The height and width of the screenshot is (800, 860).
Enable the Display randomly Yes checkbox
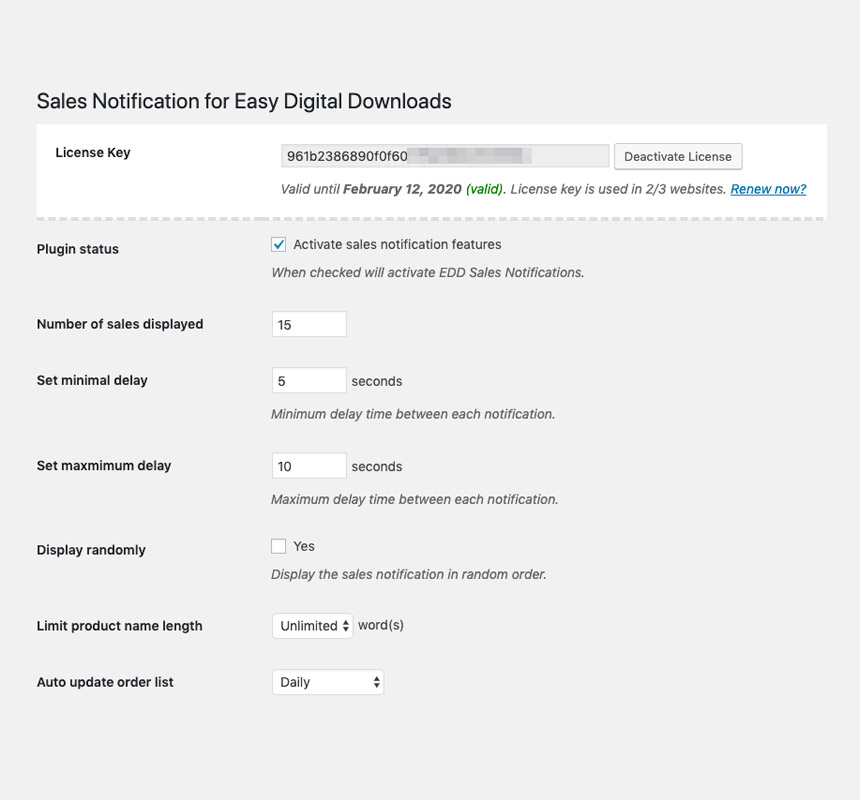[279, 546]
